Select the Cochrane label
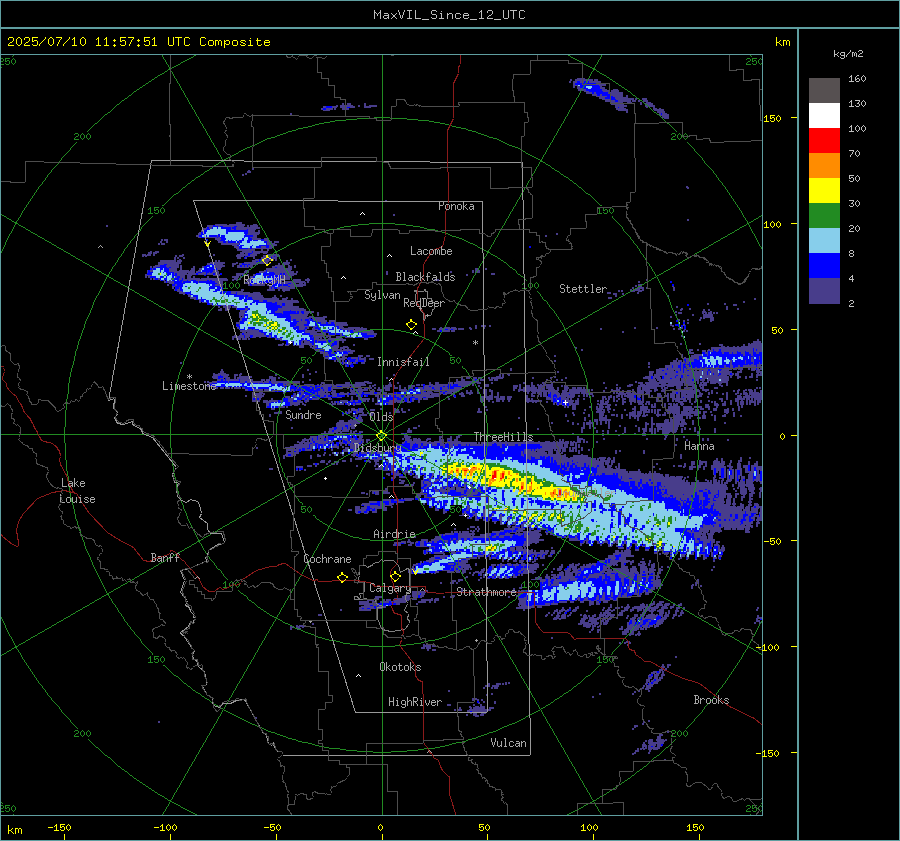 [327, 559]
